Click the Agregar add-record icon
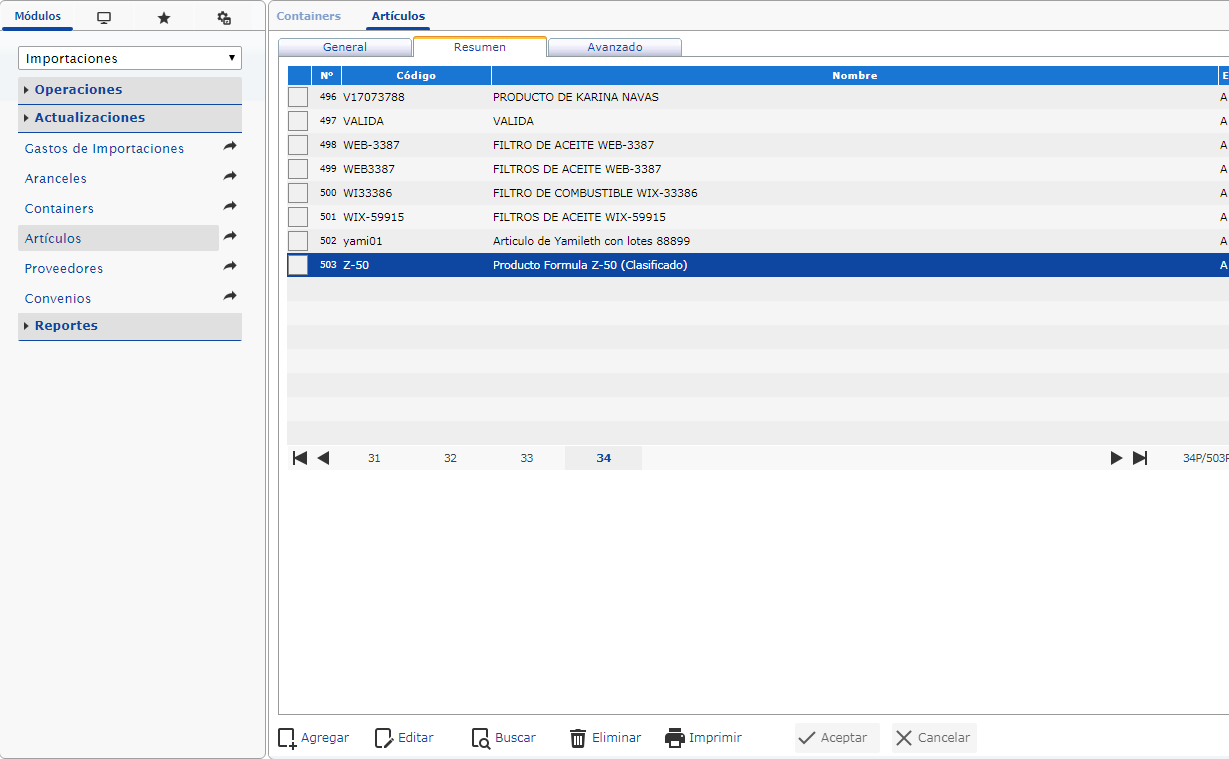The width and height of the screenshot is (1229, 759). pyautogui.click(x=287, y=738)
